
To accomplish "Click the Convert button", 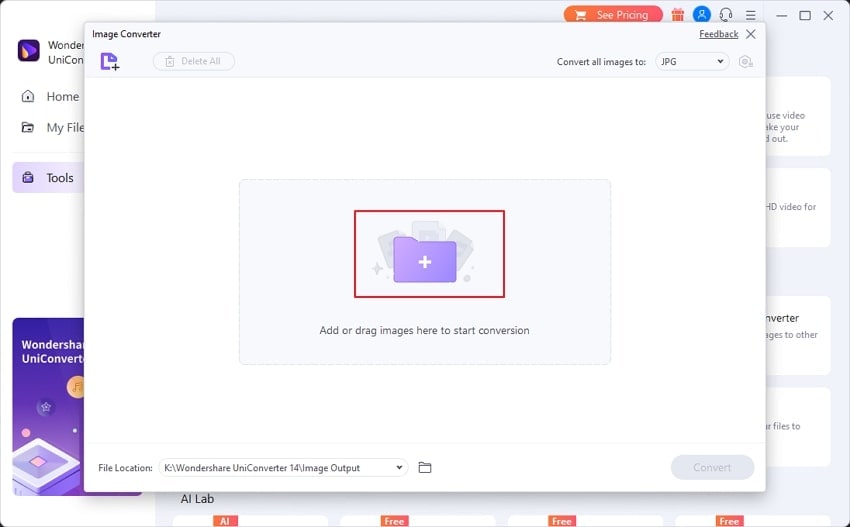I will pos(712,467).
